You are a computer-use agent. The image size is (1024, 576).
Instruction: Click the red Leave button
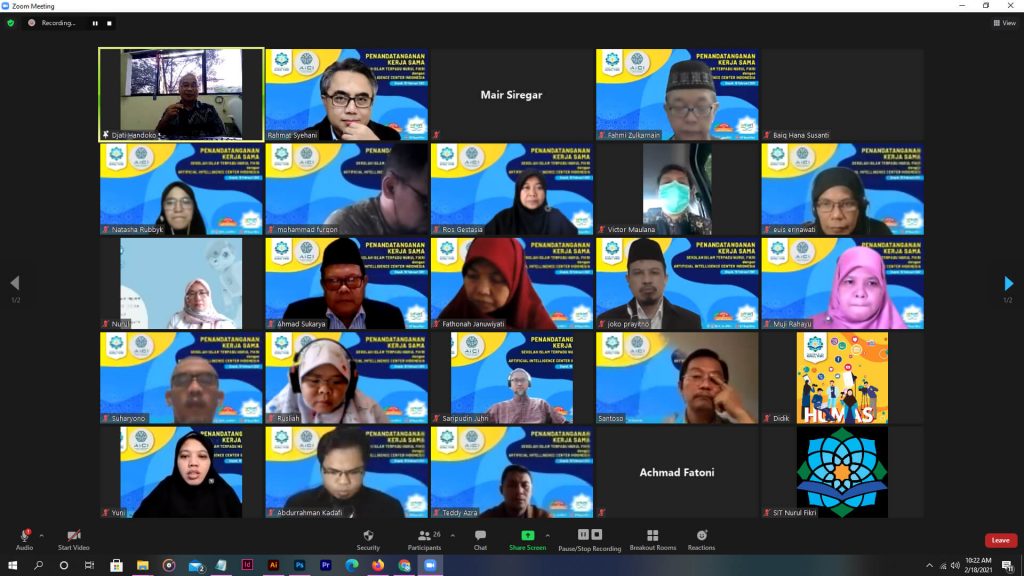(1000, 540)
